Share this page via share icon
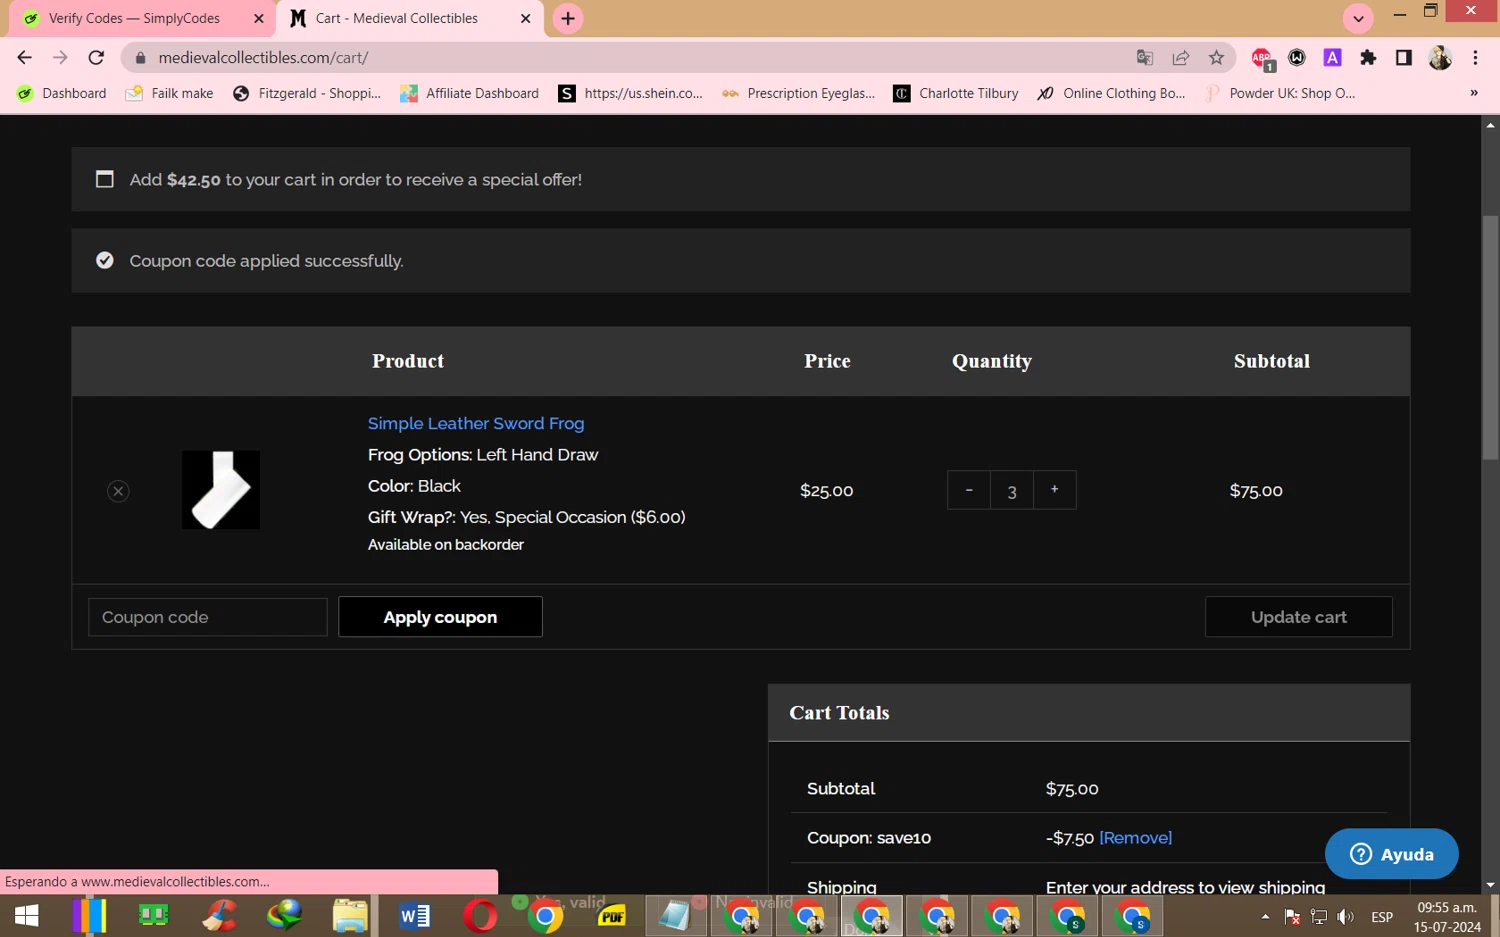This screenshot has width=1500, height=937. pyautogui.click(x=1181, y=58)
